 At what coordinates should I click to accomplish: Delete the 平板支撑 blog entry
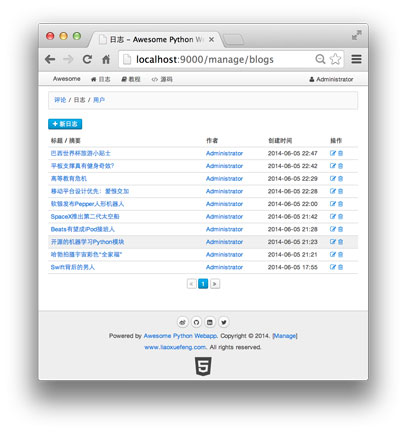340,166
